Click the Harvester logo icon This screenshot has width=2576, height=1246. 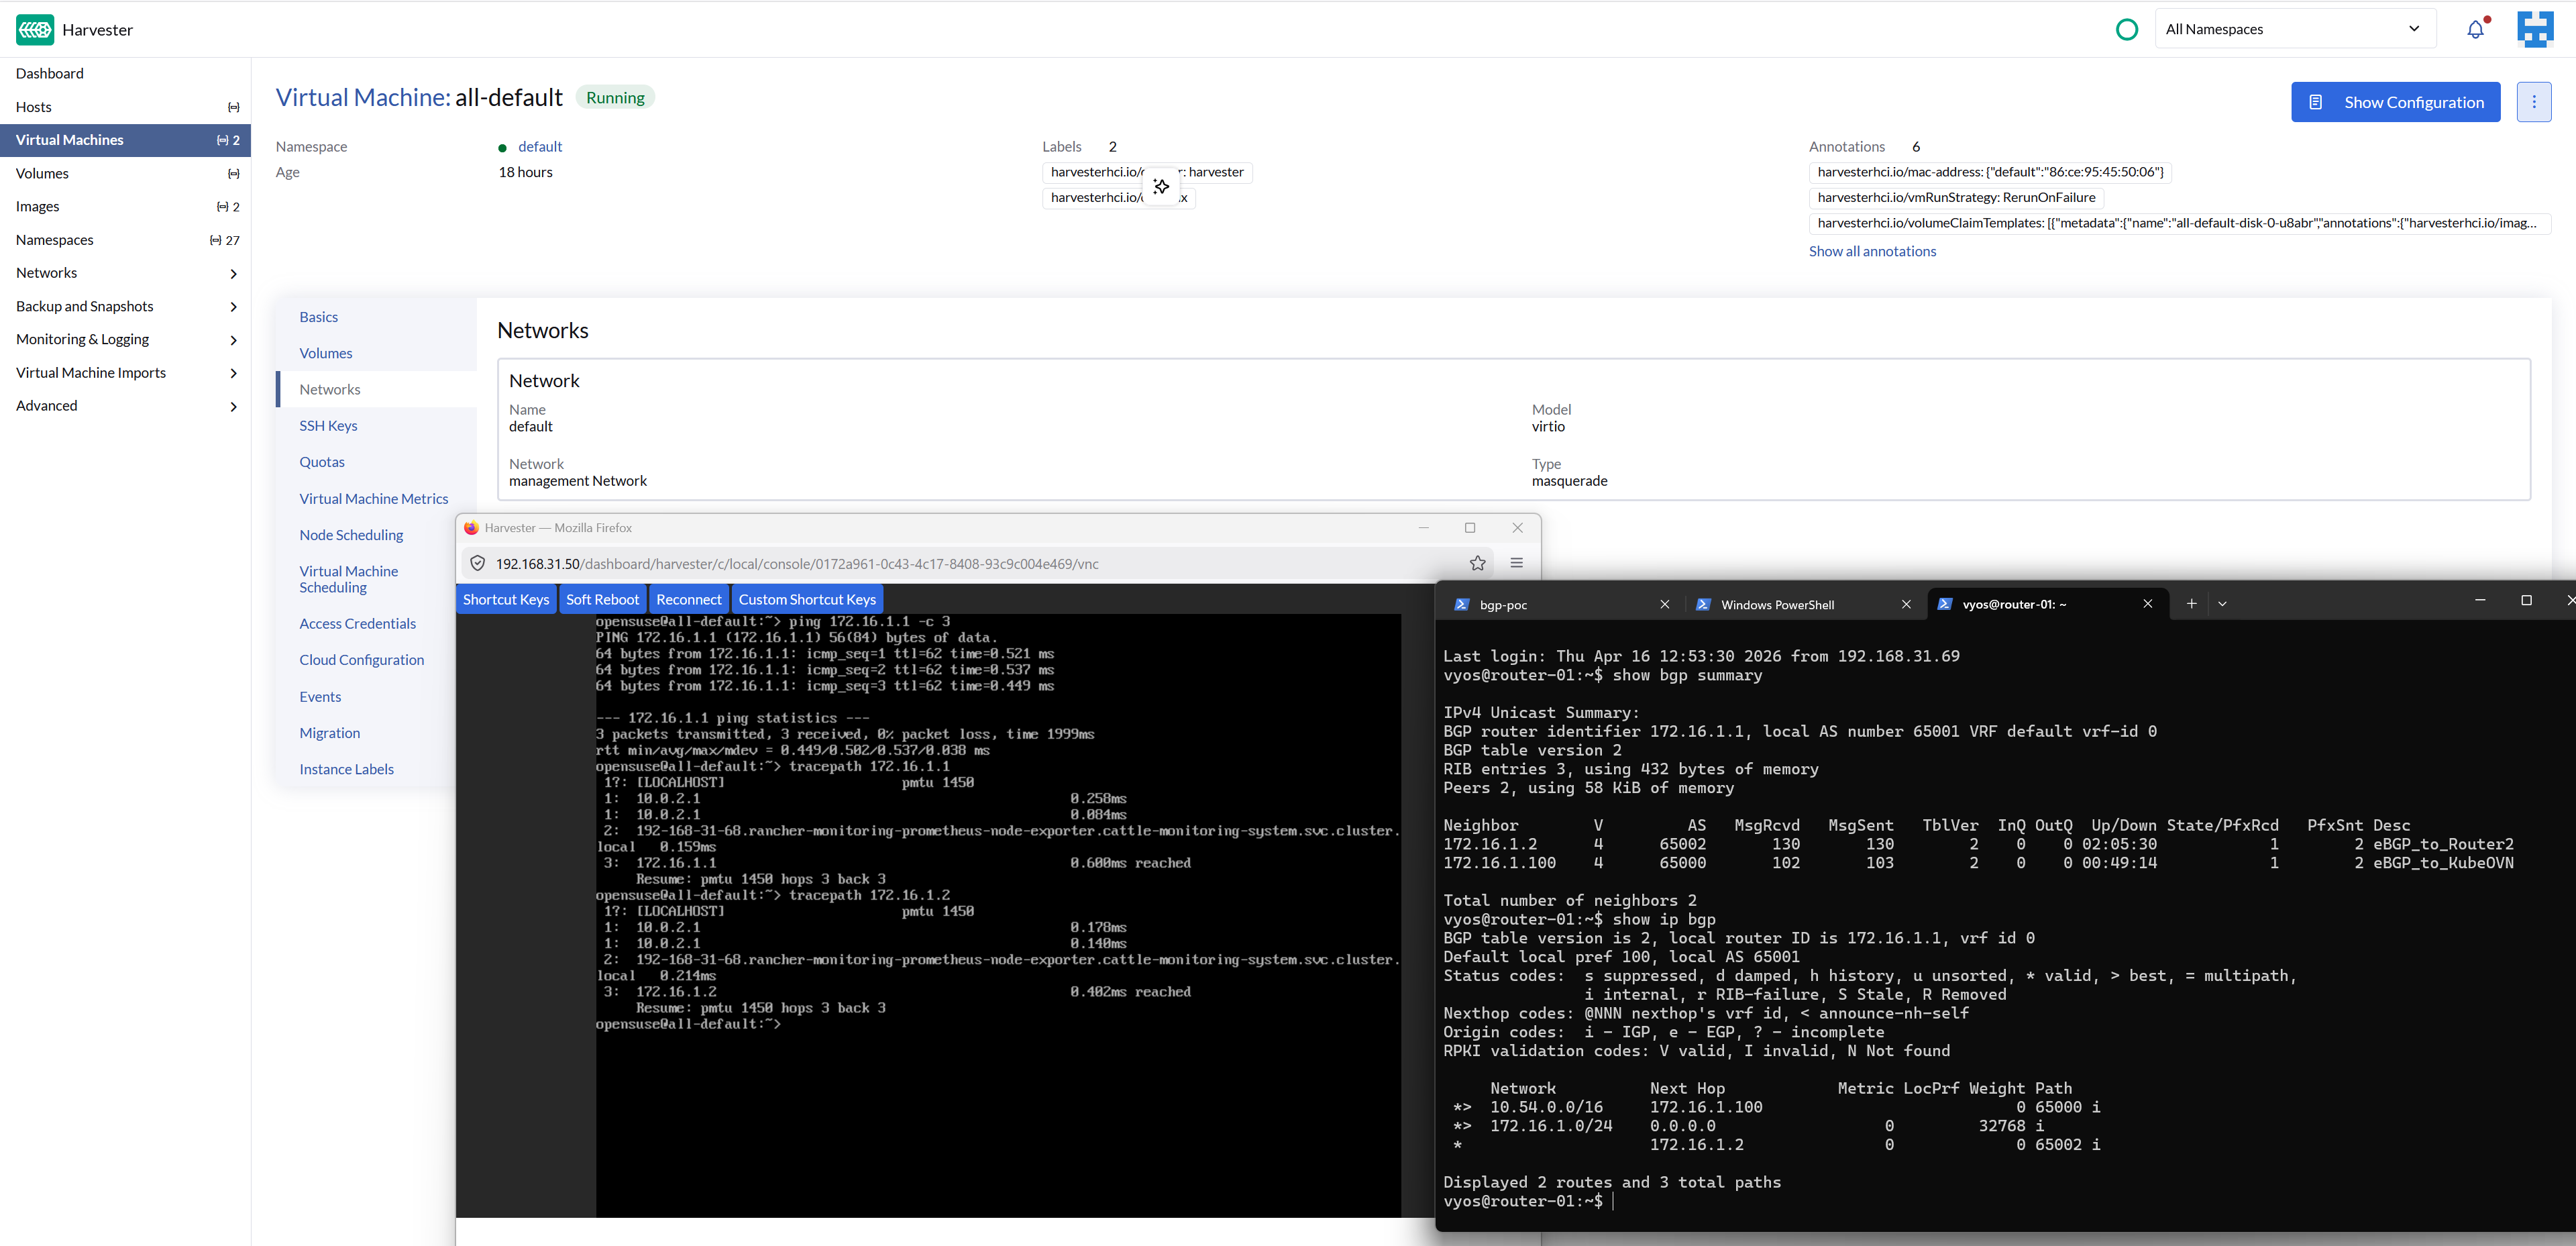[x=34, y=30]
